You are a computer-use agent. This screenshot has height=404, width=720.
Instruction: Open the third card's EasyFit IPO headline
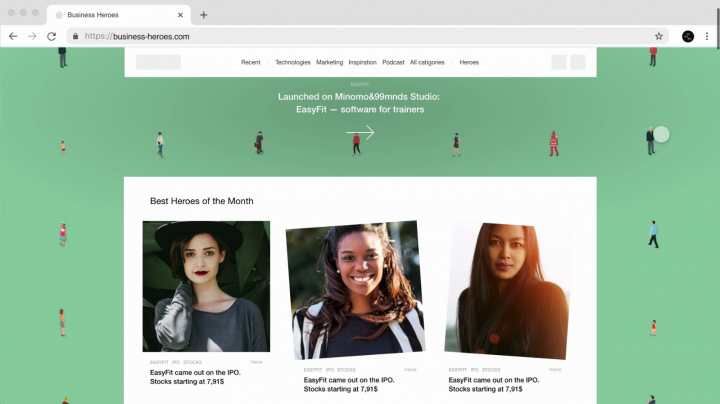pyautogui.click(x=494, y=384)
